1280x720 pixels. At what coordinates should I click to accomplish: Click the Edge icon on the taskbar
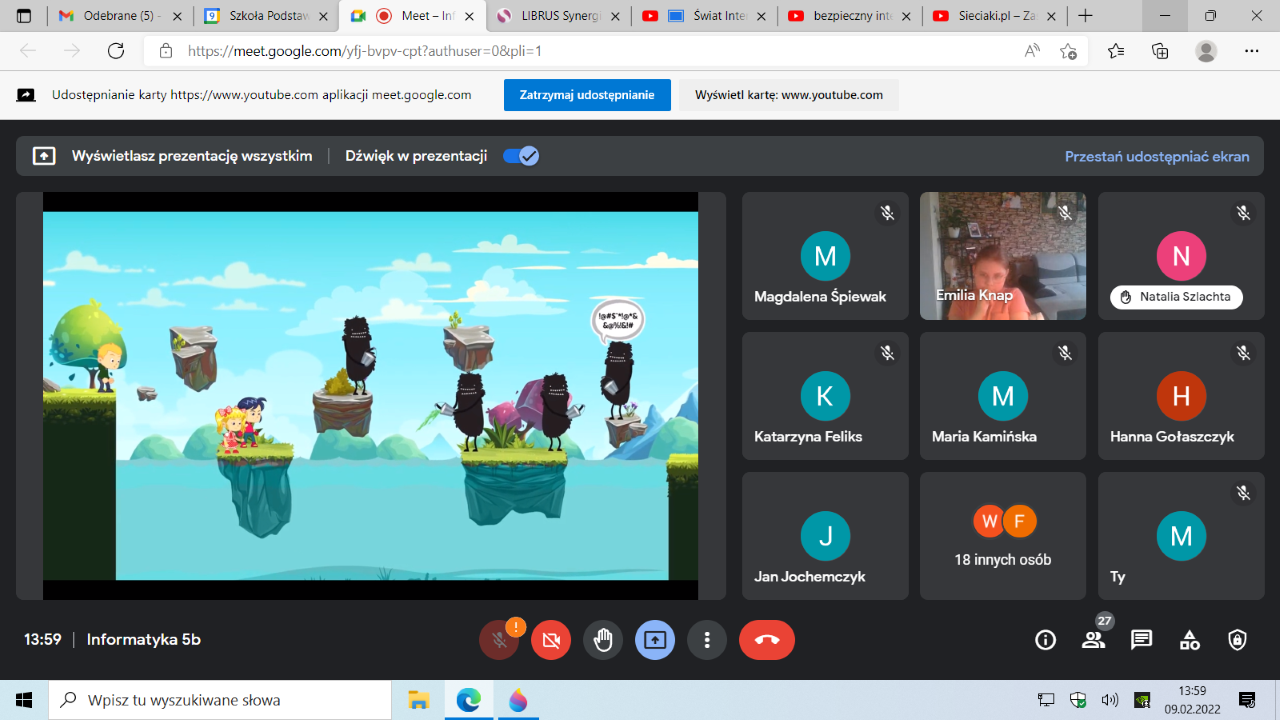tap(468, 700)
